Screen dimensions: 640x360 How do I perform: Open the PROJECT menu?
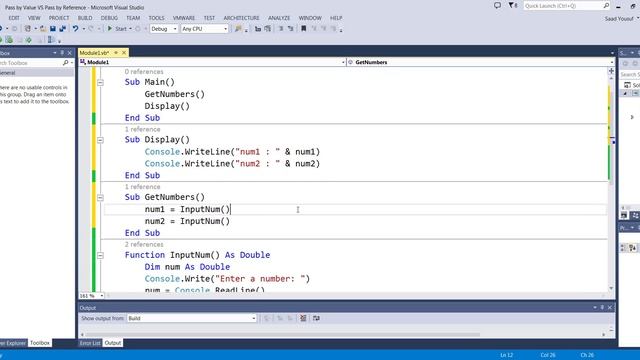(59, 18)
